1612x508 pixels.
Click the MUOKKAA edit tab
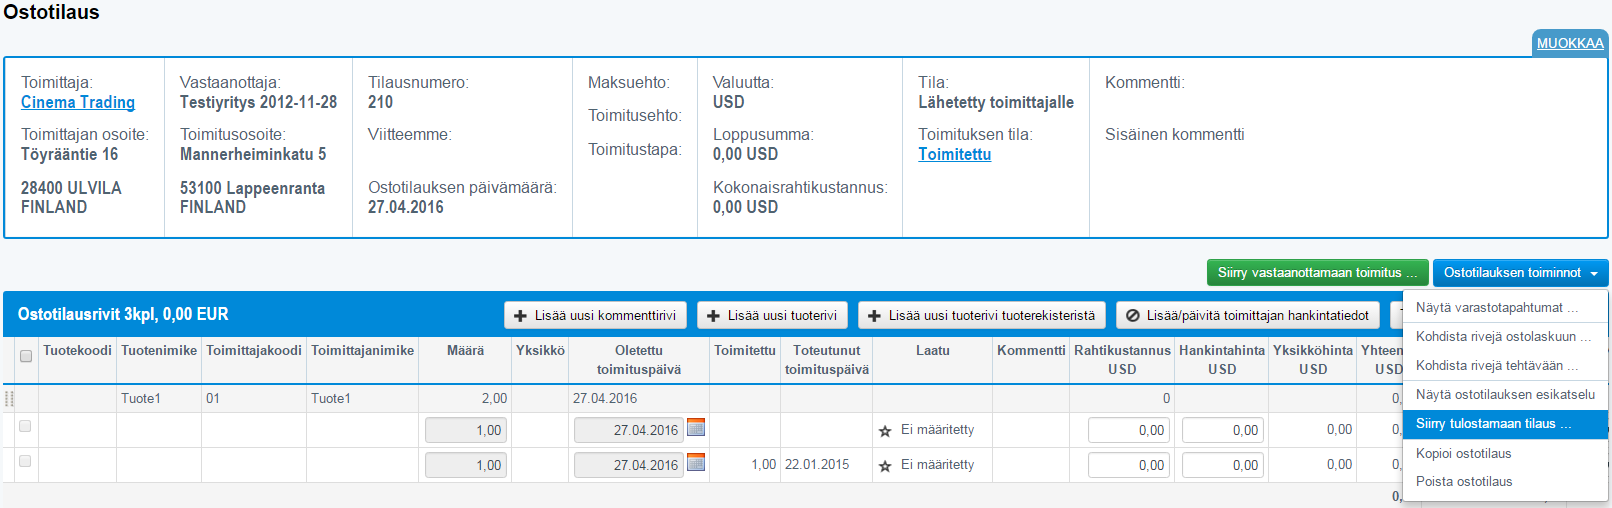(x=1570, y=43)
